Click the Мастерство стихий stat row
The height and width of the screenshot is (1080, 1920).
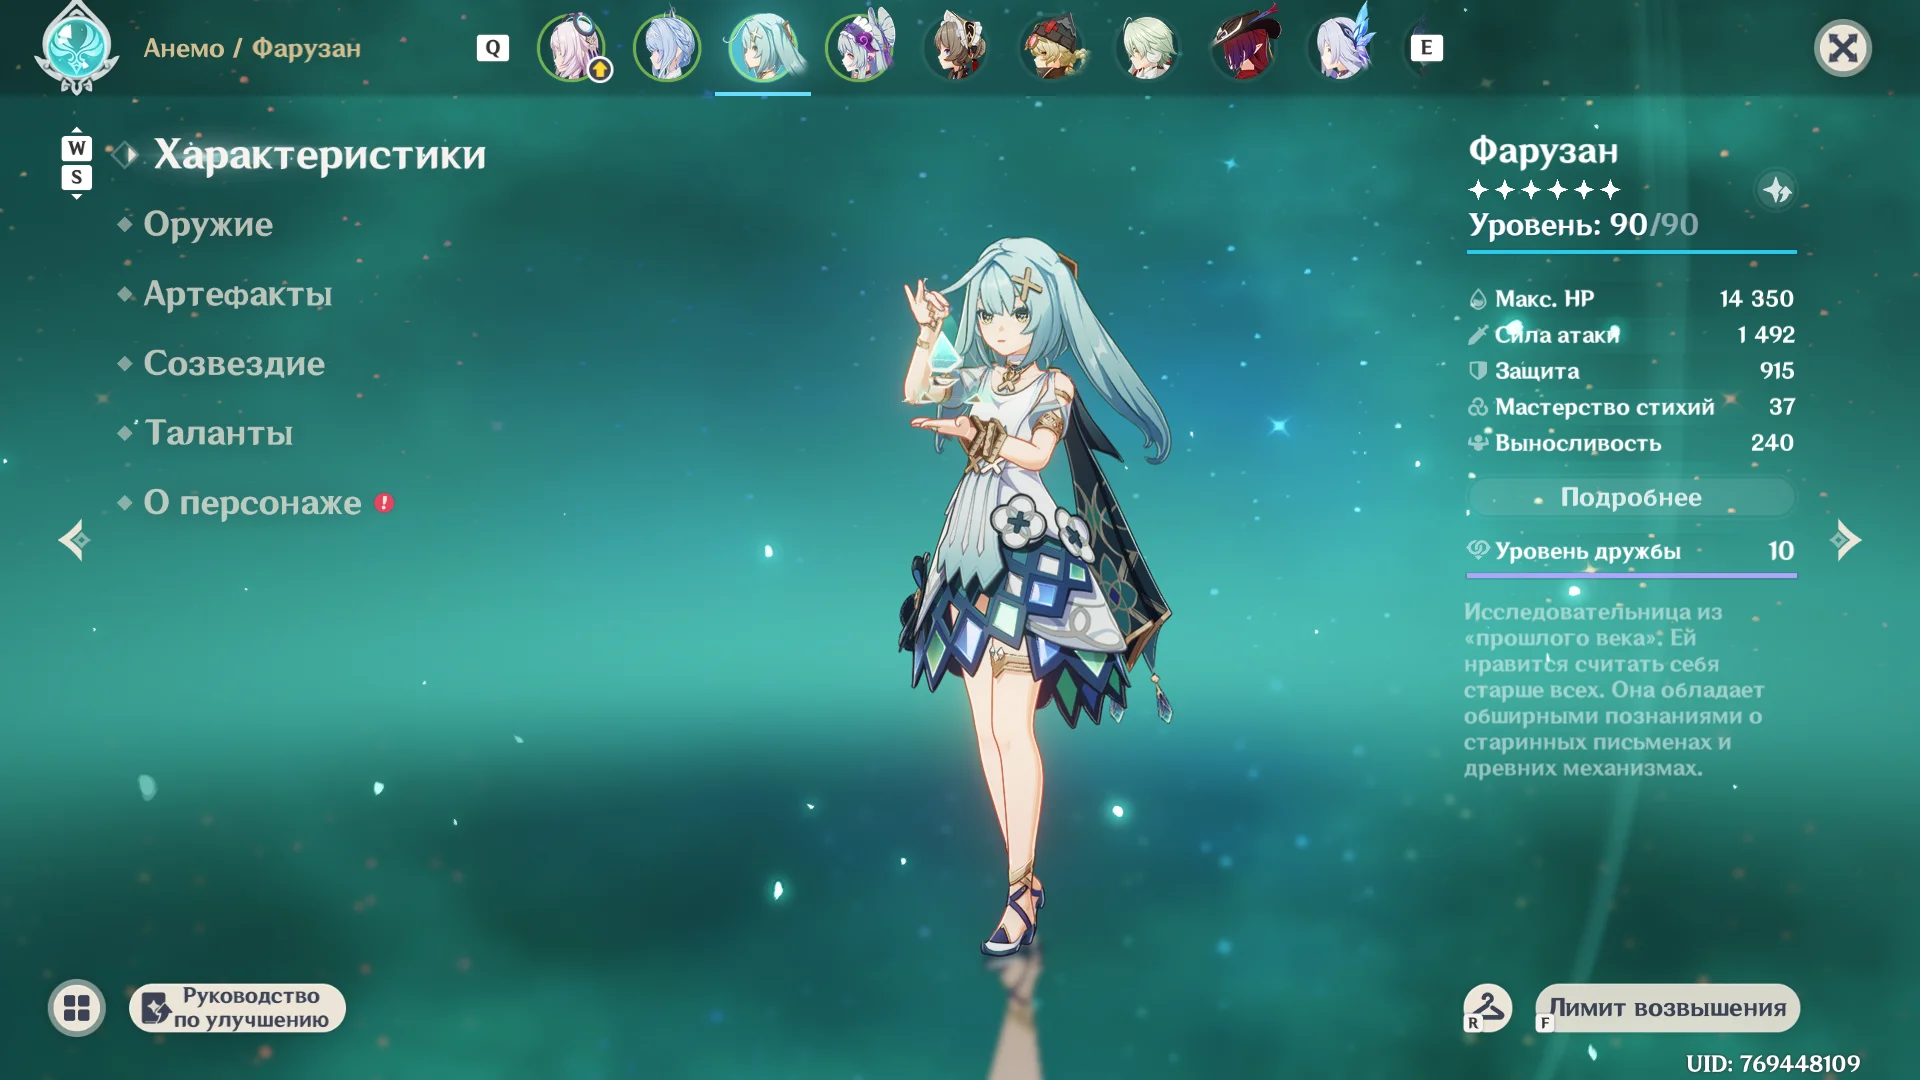pyautogui.click(x=1631, y=407)
